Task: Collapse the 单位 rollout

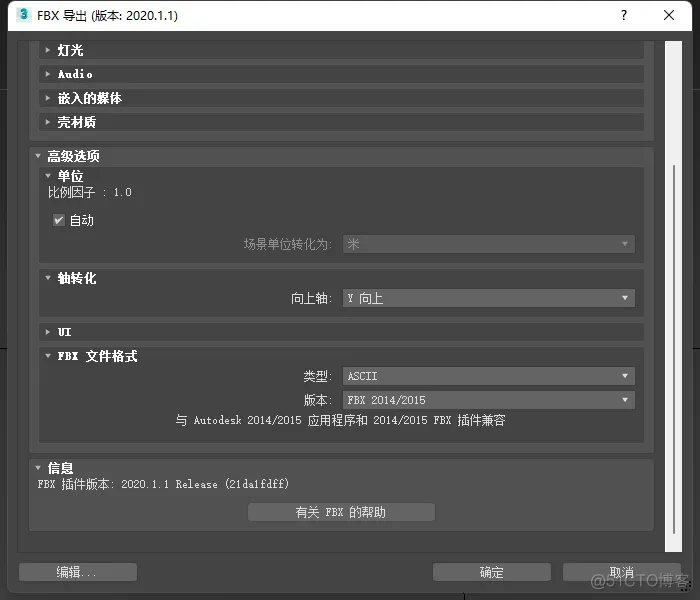Action: 341,176
